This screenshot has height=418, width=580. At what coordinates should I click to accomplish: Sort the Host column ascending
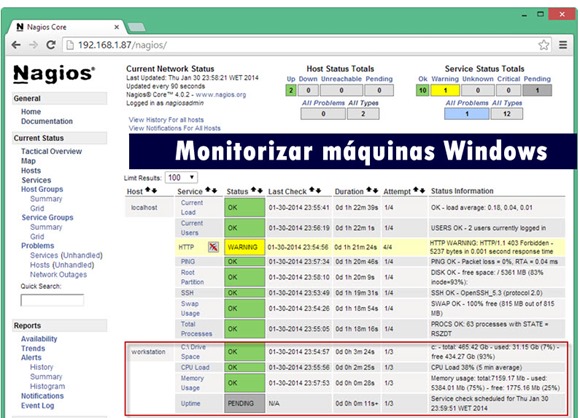point(148,190)
